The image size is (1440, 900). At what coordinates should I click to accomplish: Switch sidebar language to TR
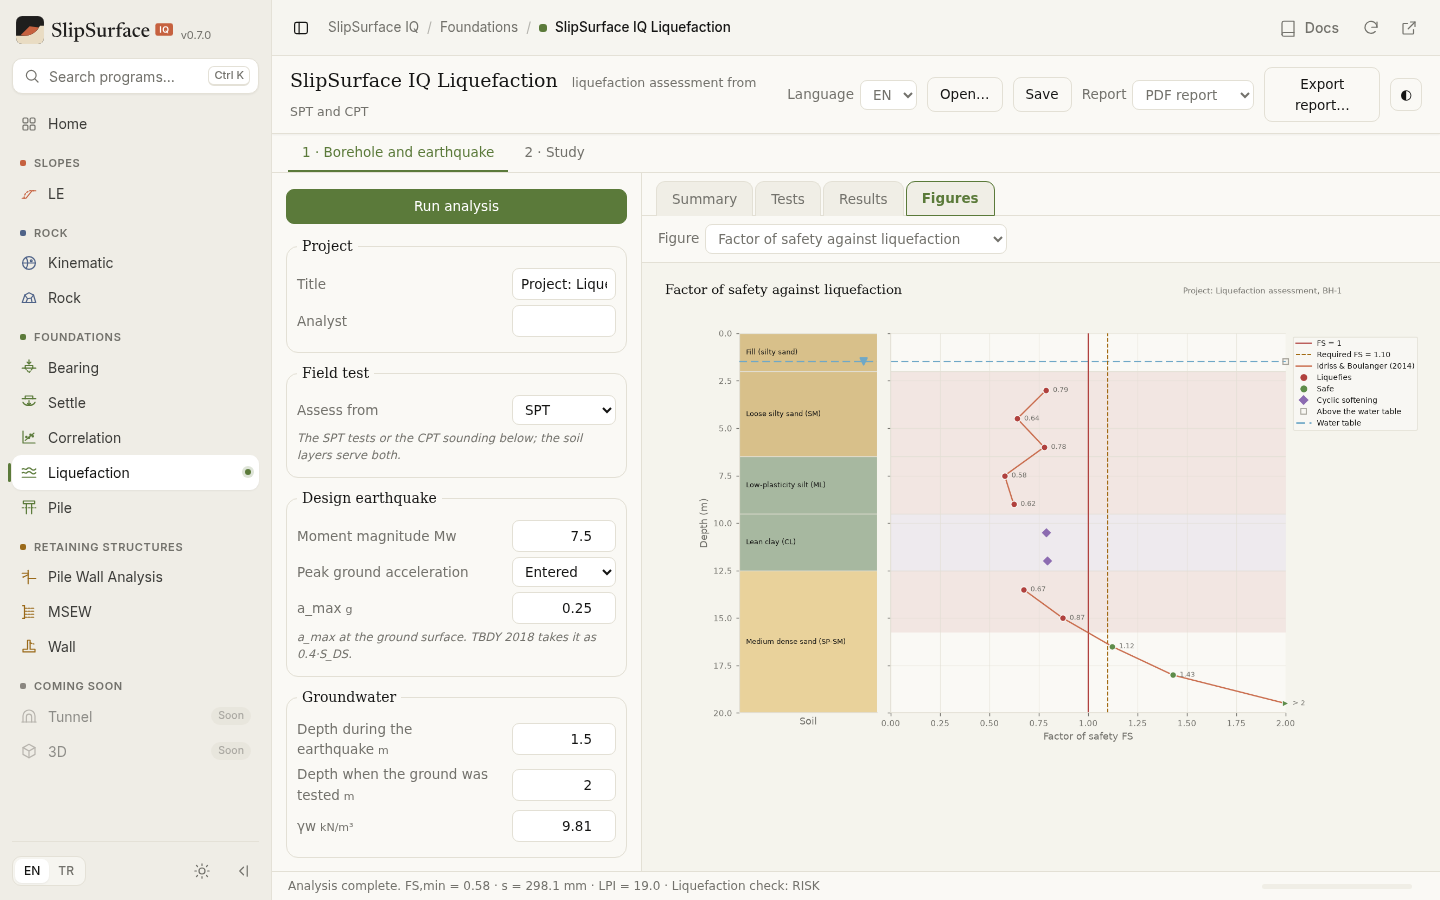(66, 871)
